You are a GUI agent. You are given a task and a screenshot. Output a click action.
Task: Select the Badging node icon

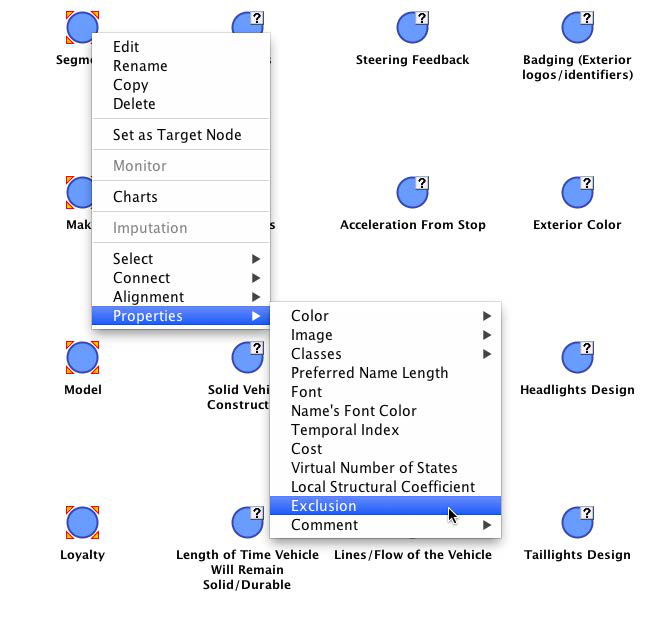point(577,28)
